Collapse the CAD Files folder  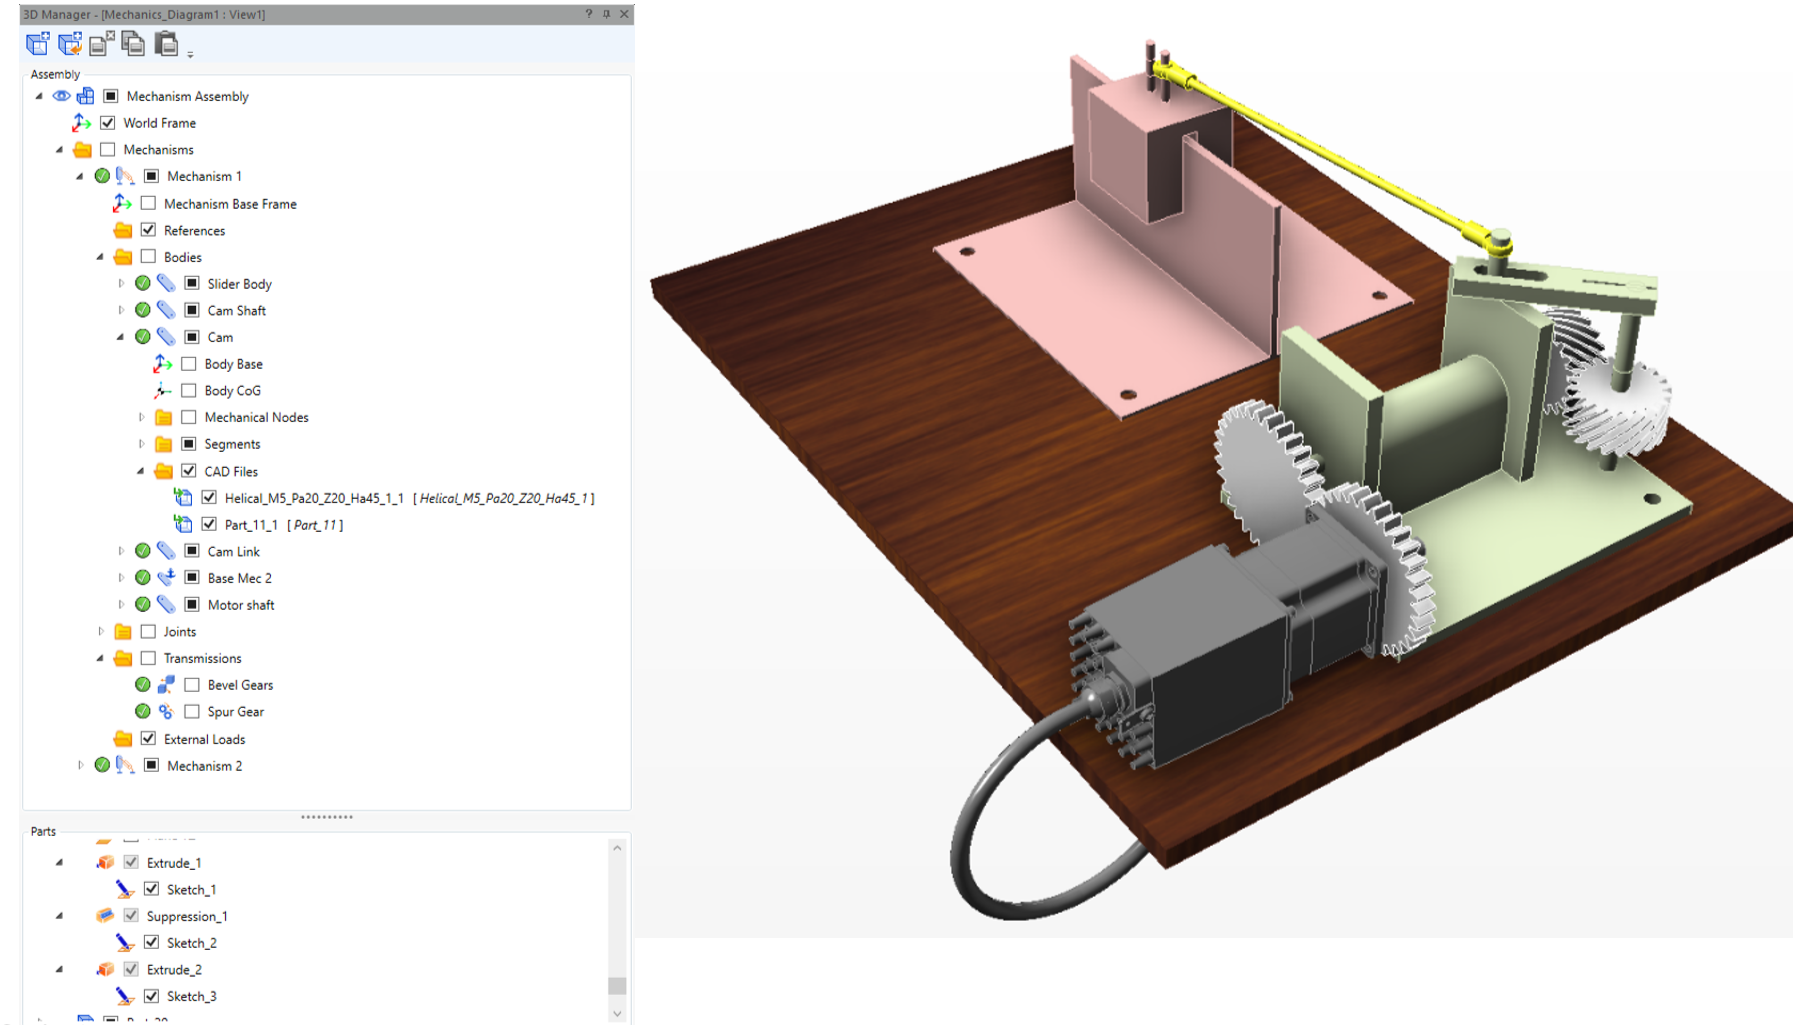[141, 471]
